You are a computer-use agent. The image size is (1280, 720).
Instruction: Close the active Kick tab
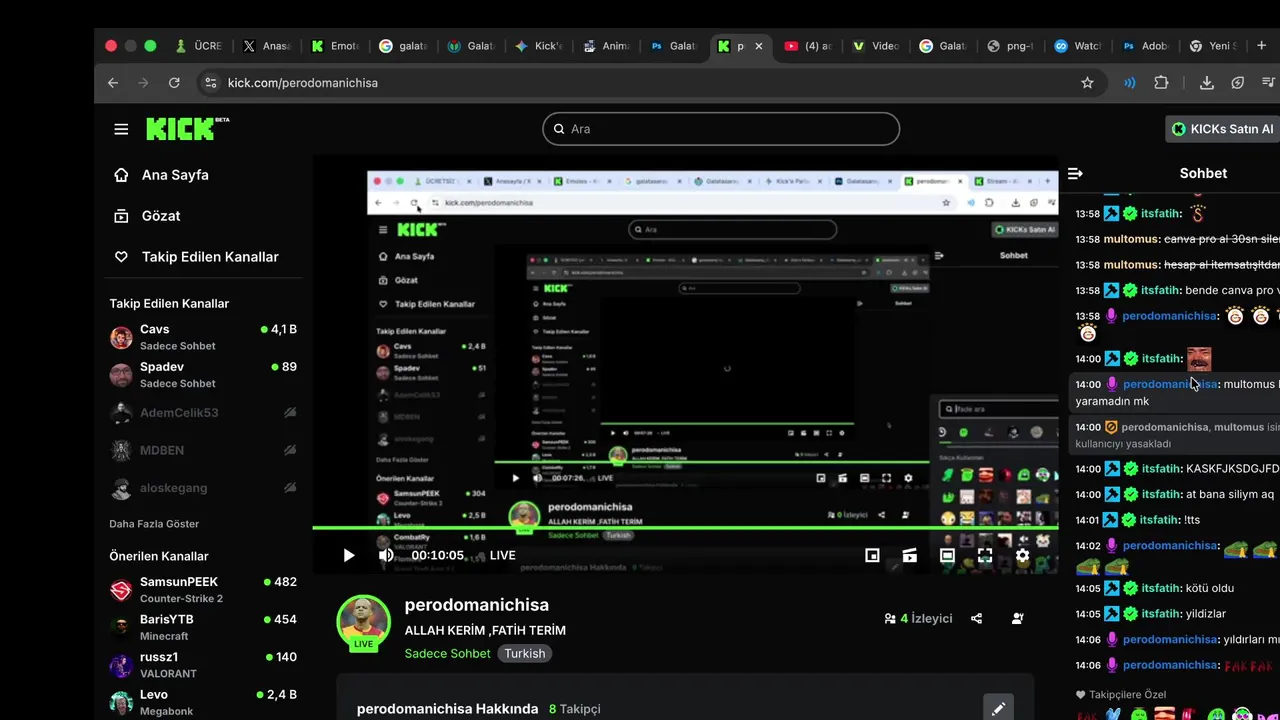[x=759, y=46]
